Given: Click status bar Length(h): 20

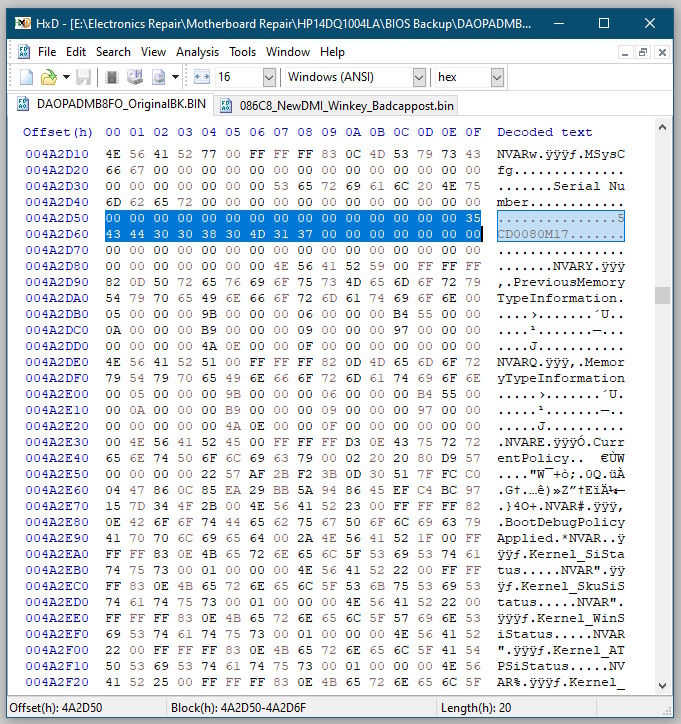Looking at the screenshot, I should (476, 708).
